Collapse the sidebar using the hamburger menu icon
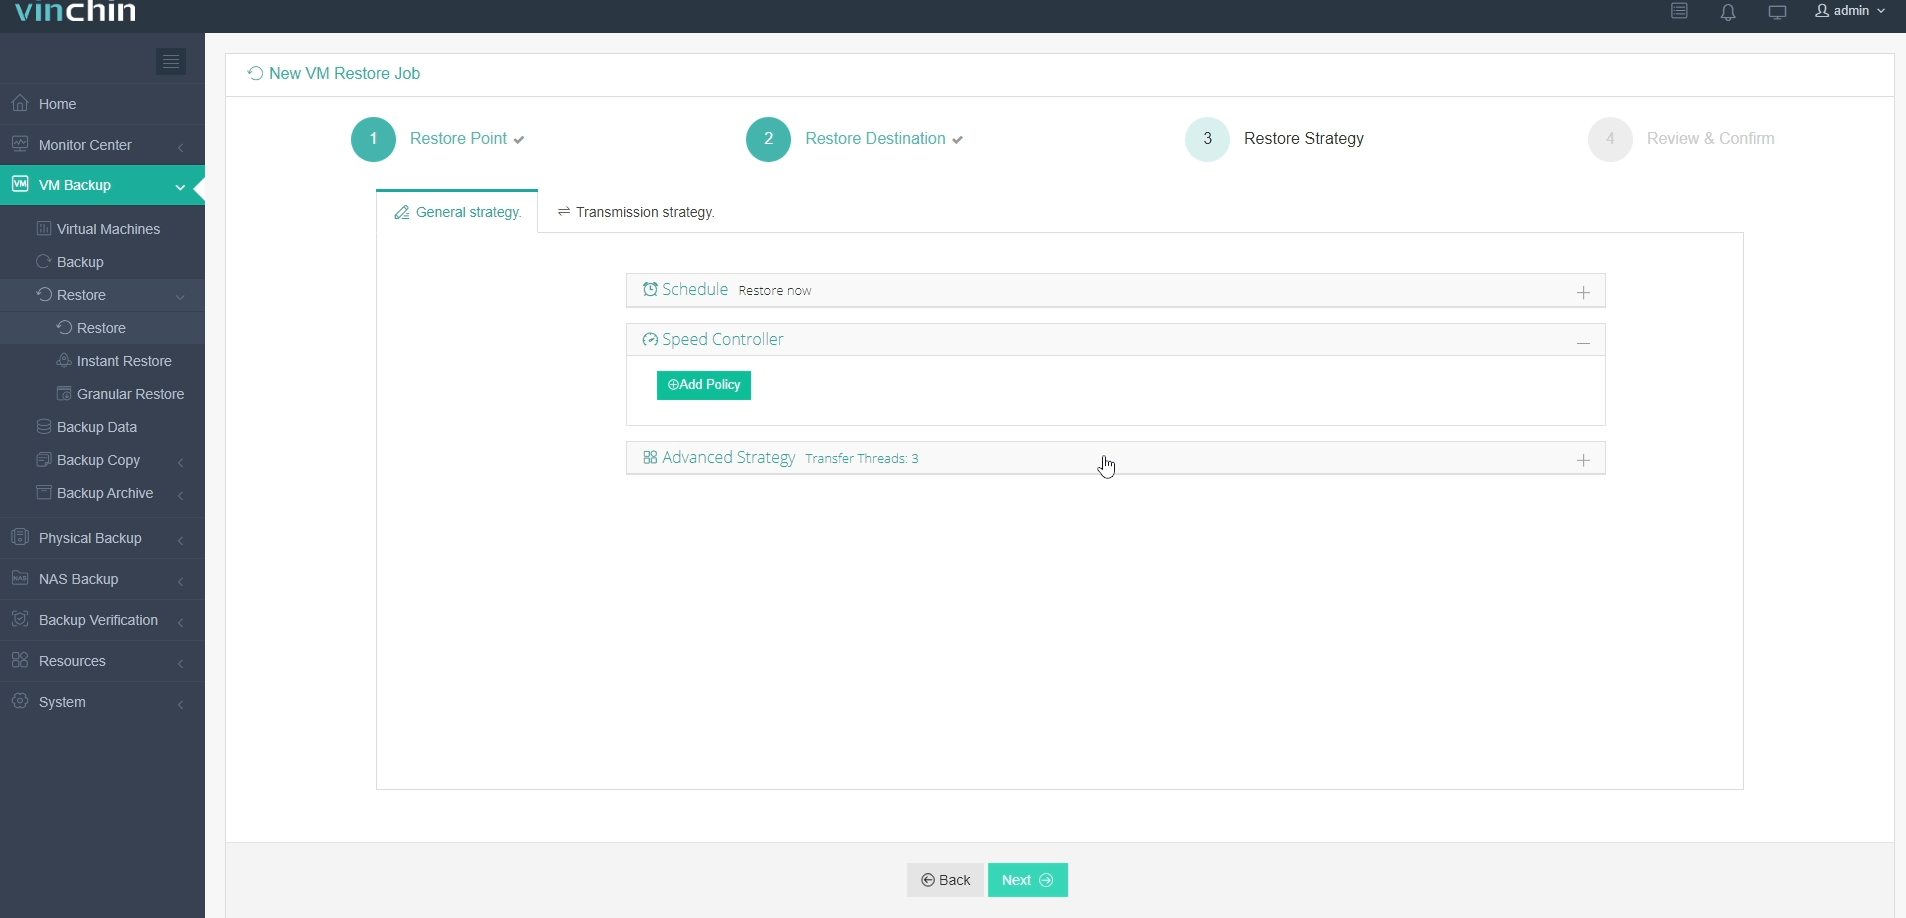1906x918 pixels. (171, 62)
